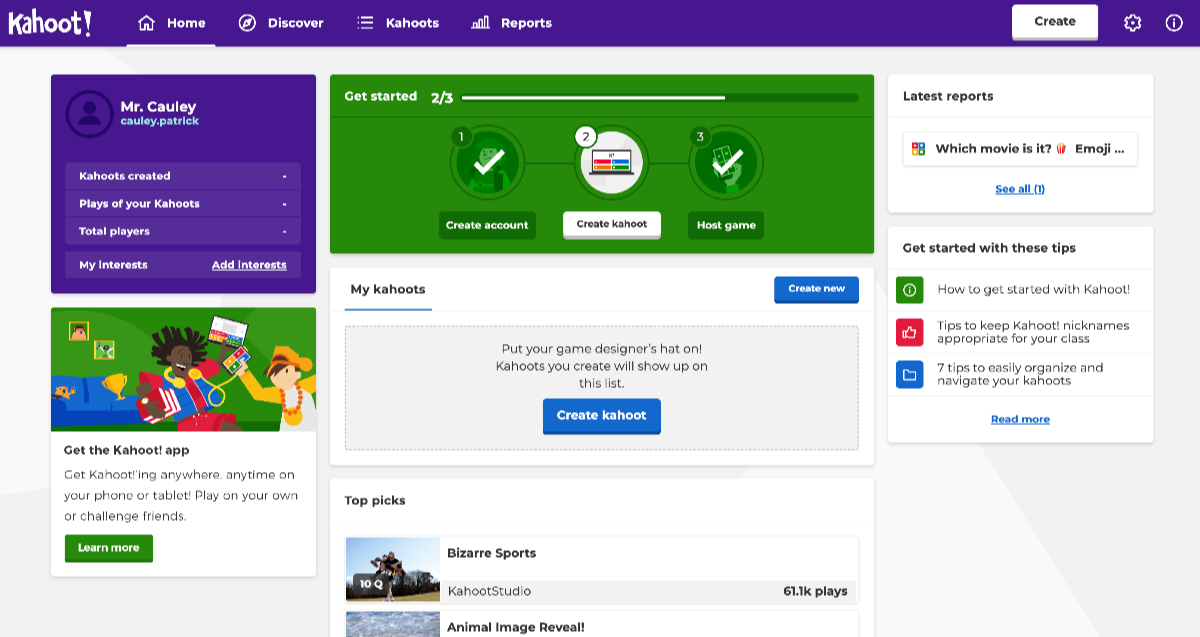
Task: Open the cauley.patrick username link
Action: coord(160,121)
